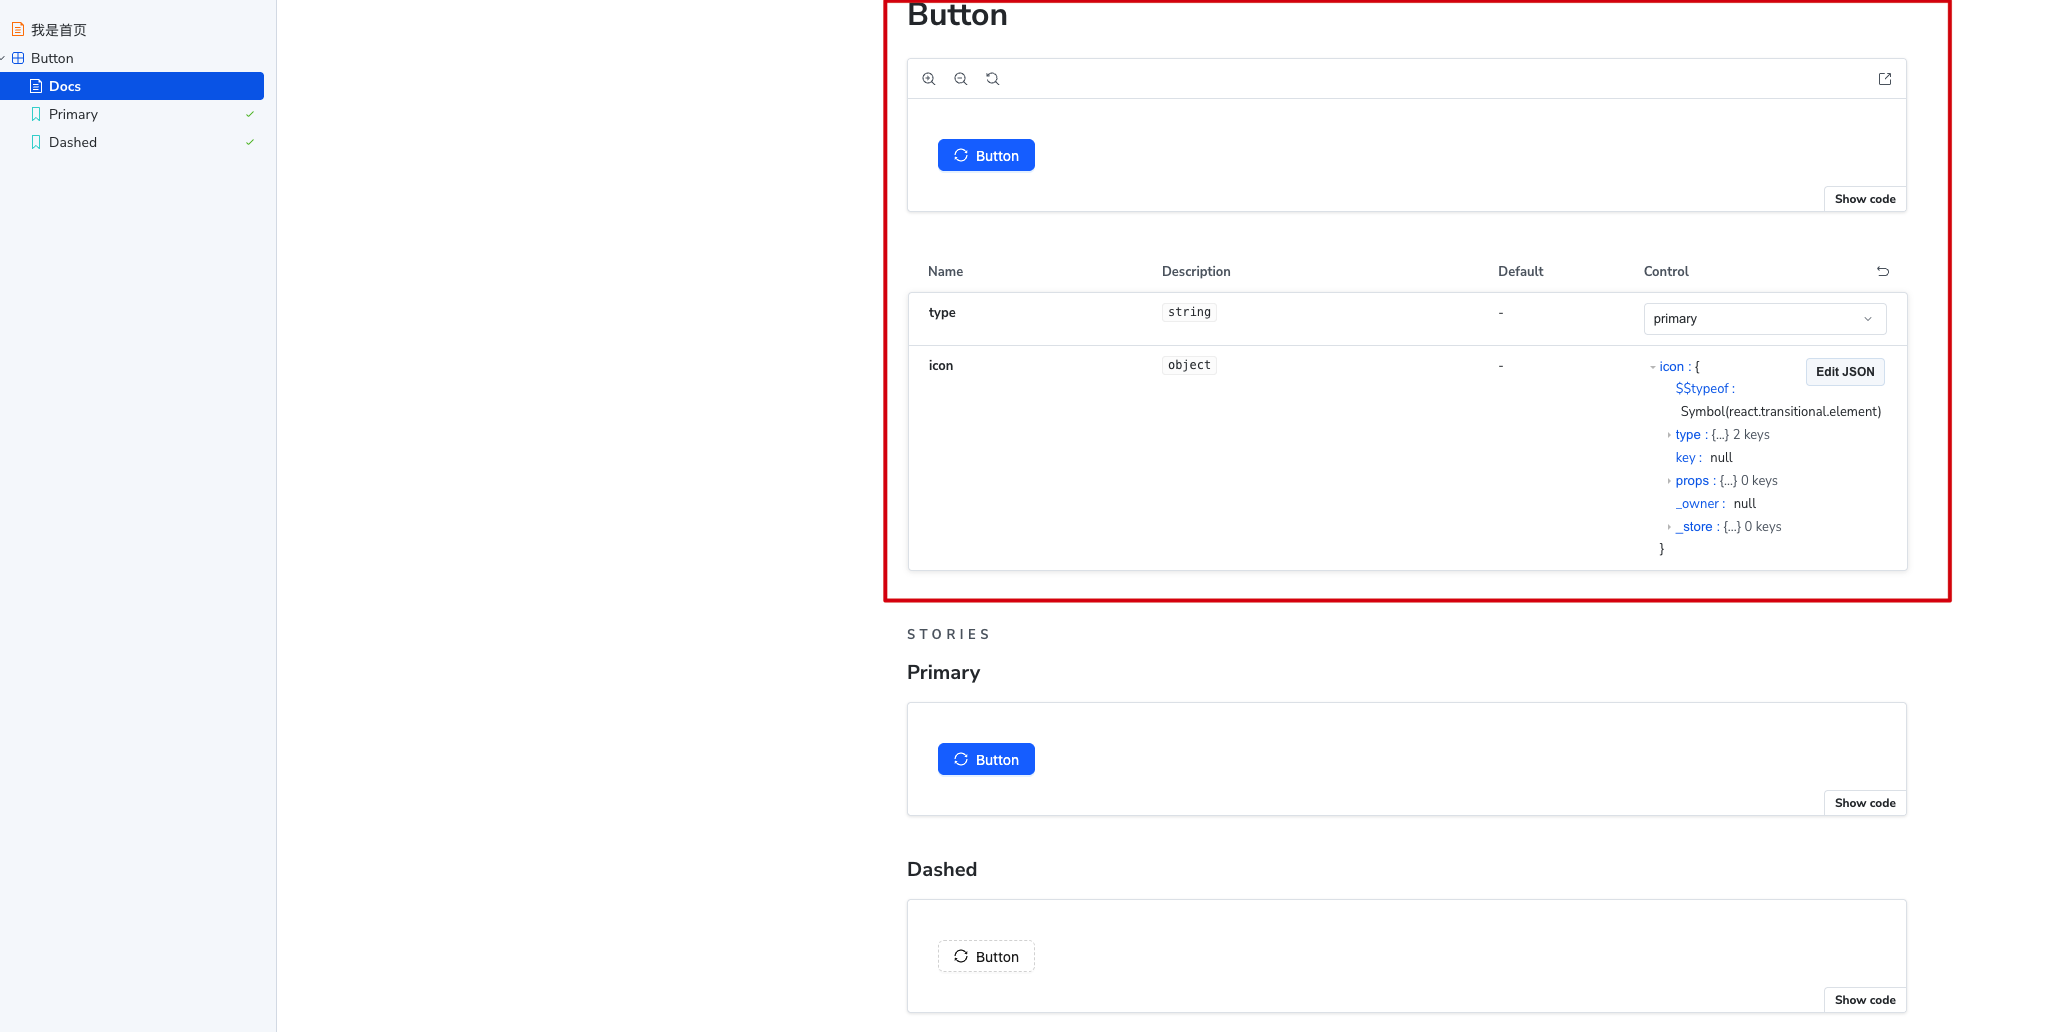The image size is (2047, 1032).
Task: Click the dashed Button in Dashed story preview
Action: point(986,957)
